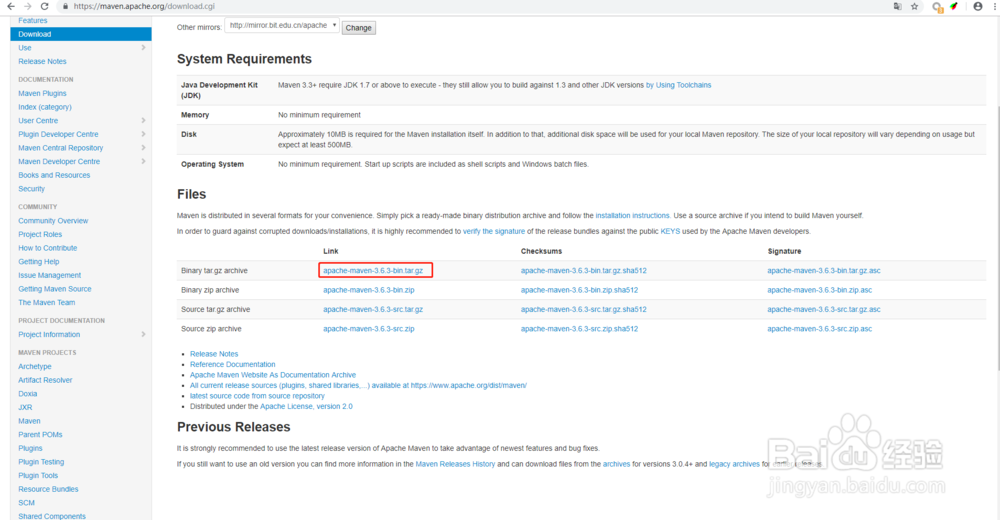Screen dimensions: 1000x520
Task: Open Plugin Testing sidebar link
Action: [x=41, y=462]
